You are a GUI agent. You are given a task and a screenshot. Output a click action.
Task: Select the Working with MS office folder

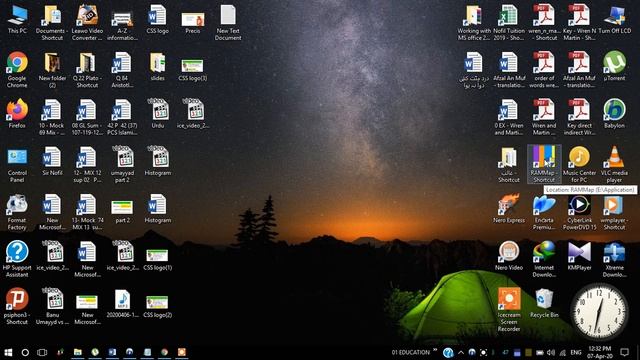coord(473,22)
